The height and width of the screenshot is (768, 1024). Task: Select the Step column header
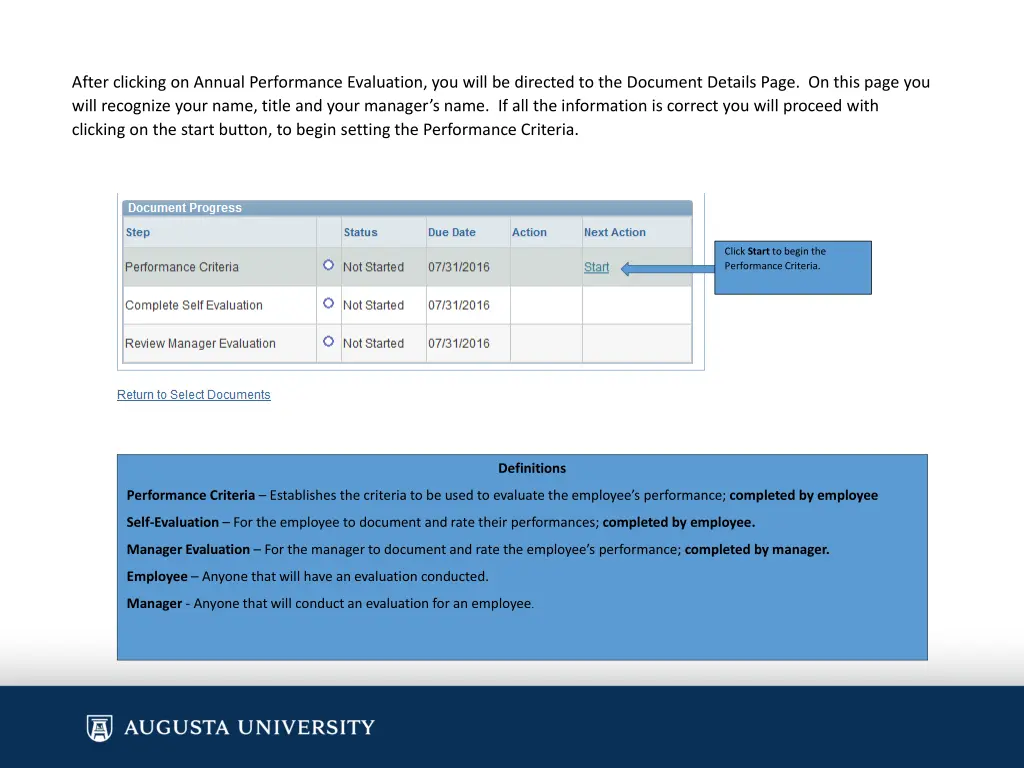click(x=138, y=233)
